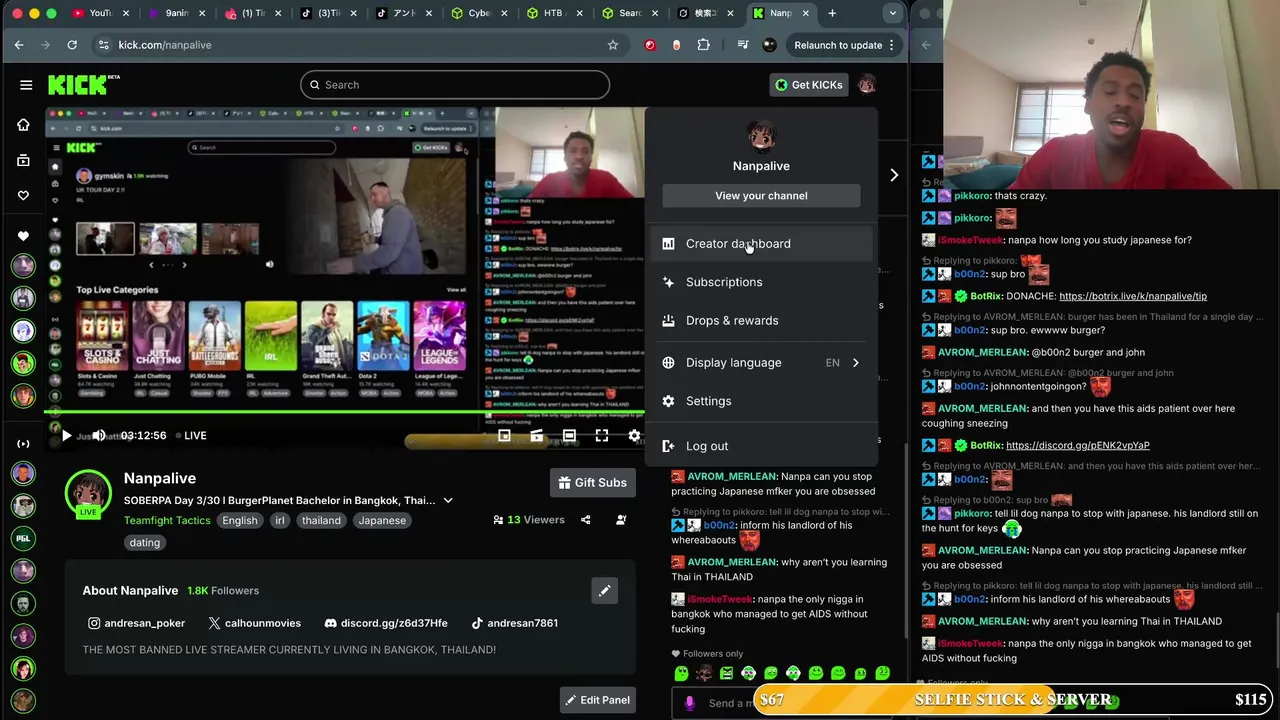Click the Gift Subs button

(x=592, y=483)
